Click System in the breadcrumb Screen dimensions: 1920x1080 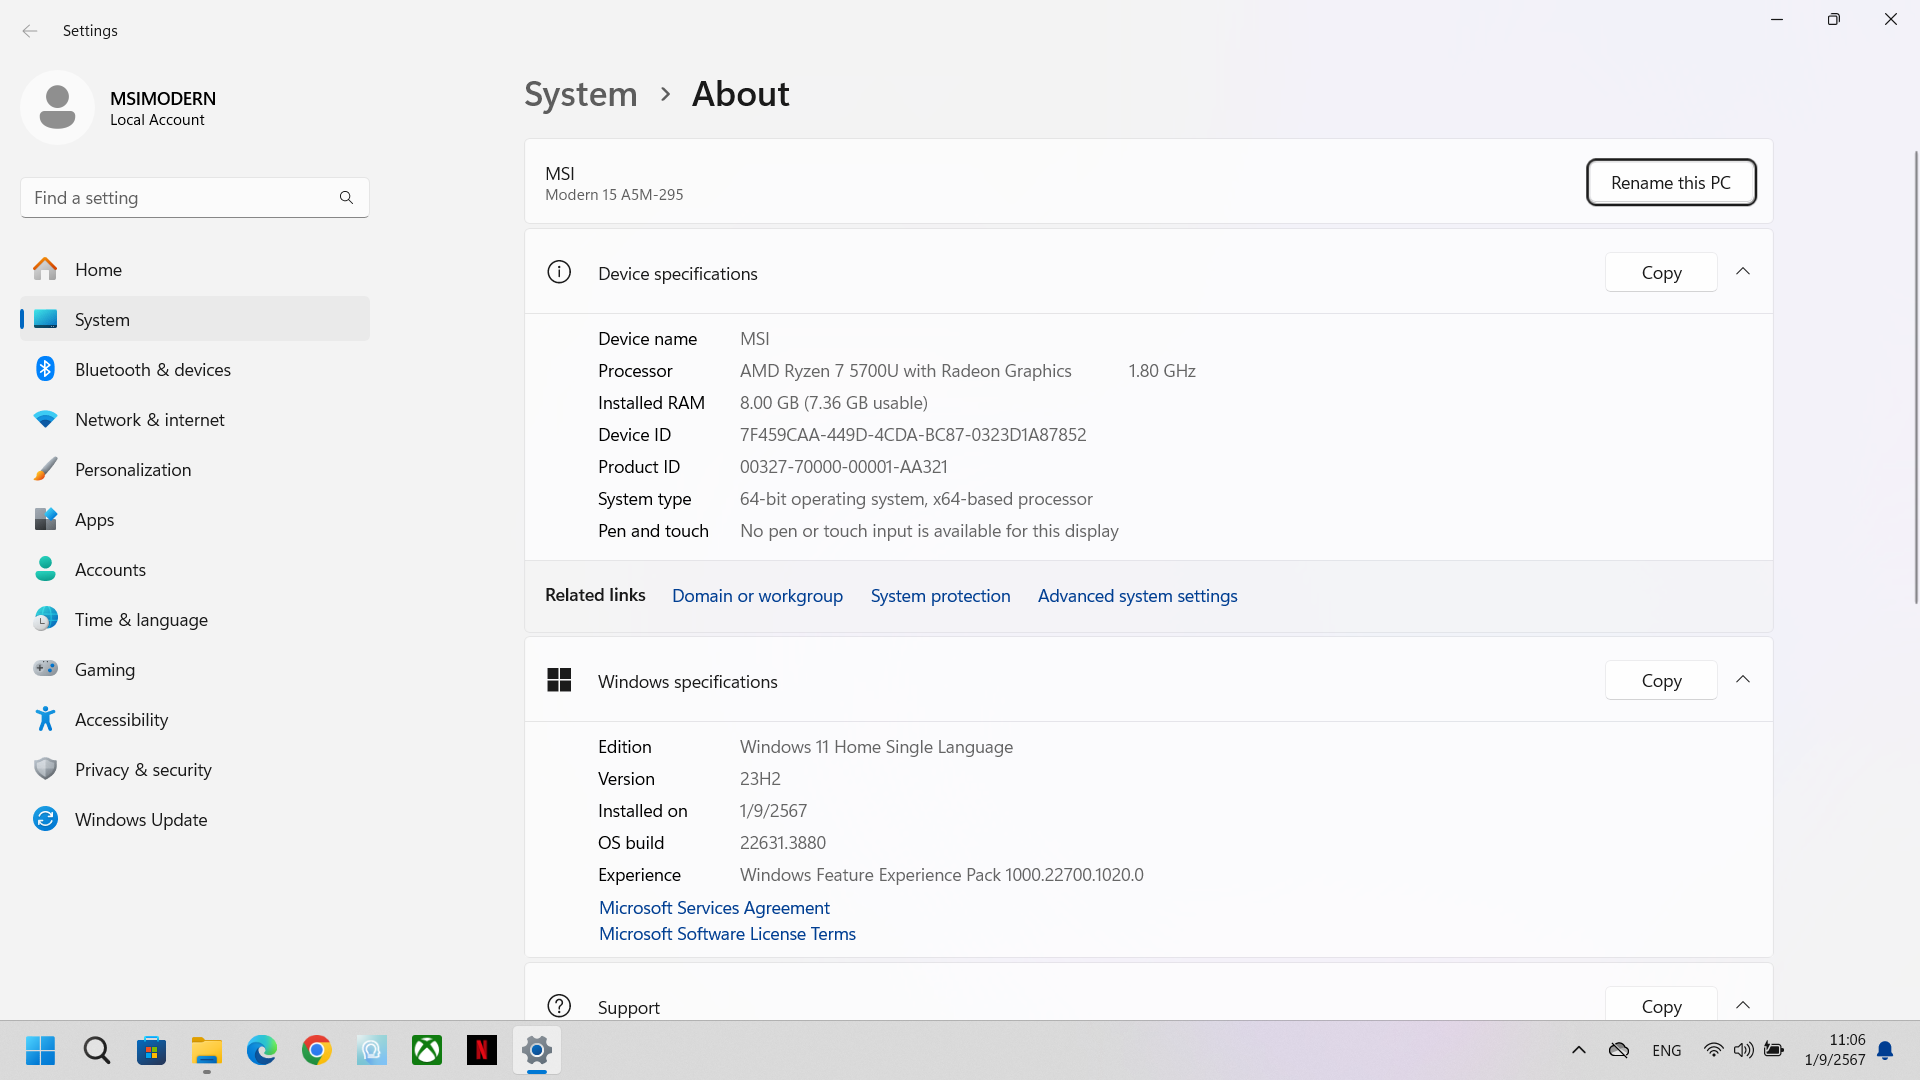(581, 94)
